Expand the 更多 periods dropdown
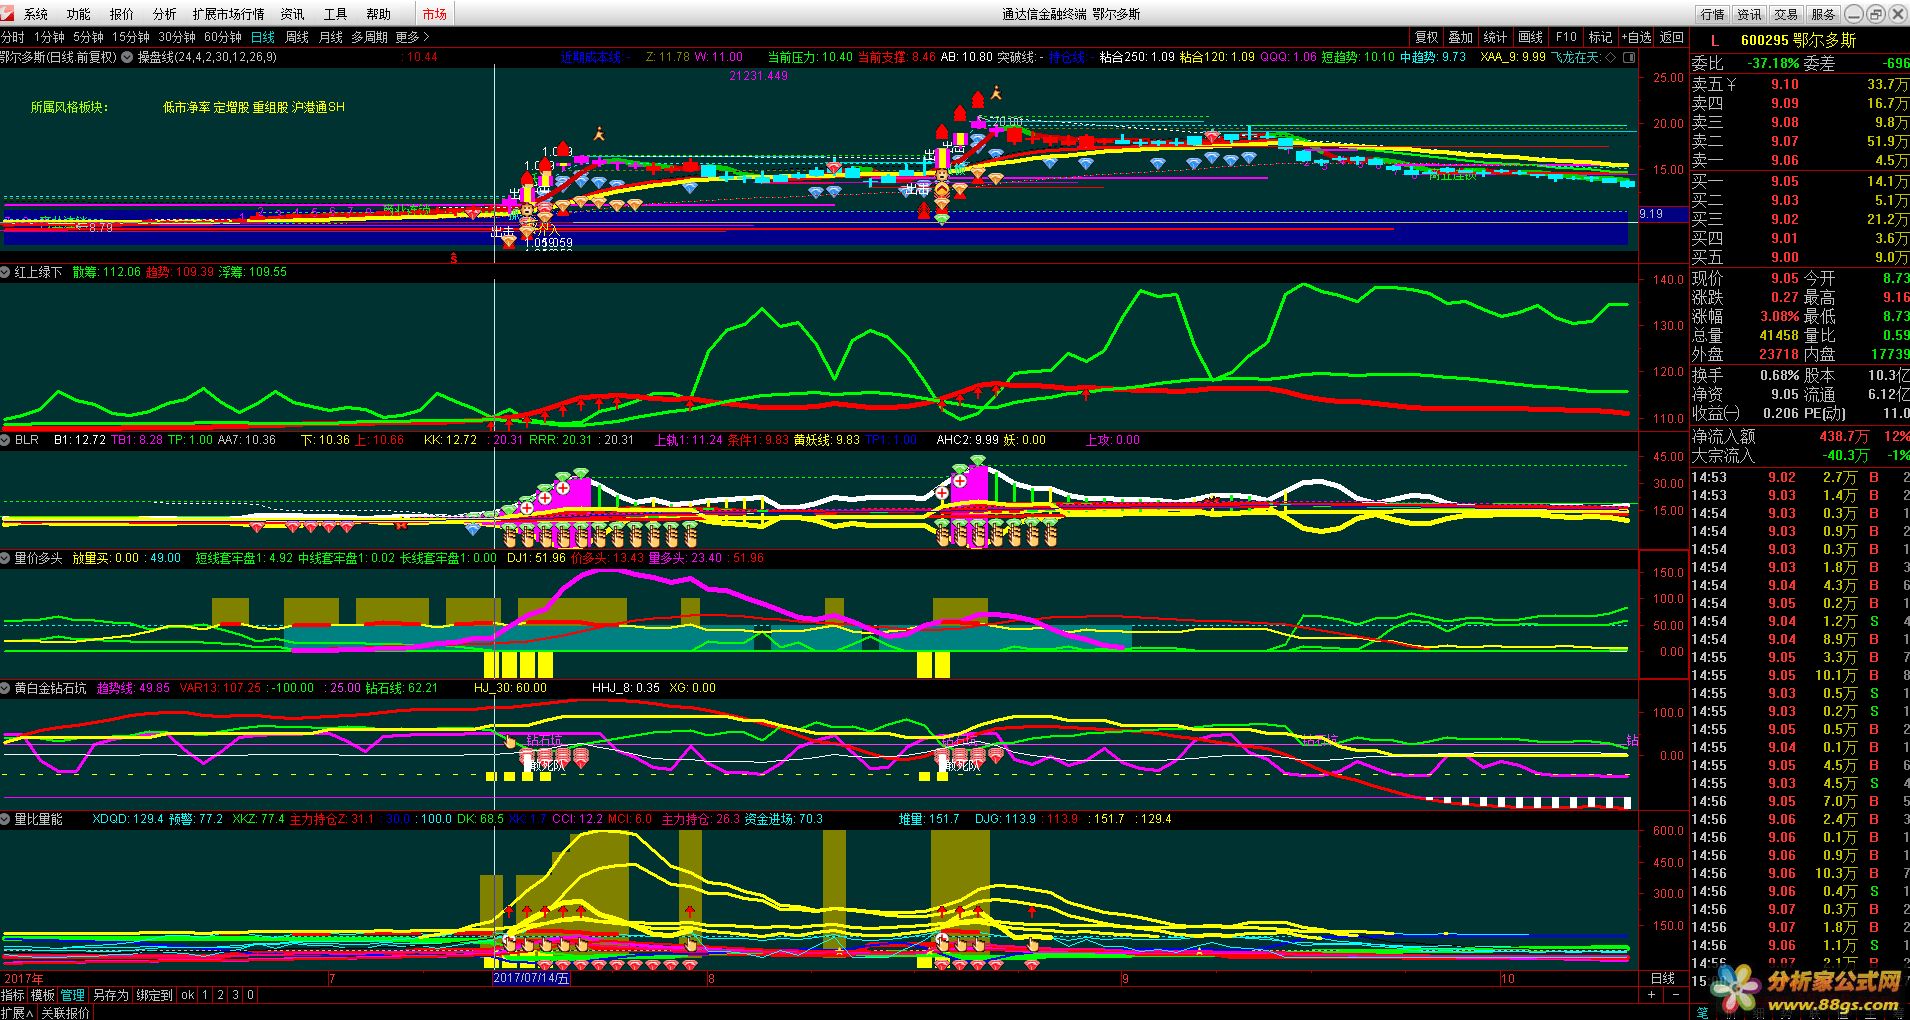1910x1020 pixels. coord(412,37)
